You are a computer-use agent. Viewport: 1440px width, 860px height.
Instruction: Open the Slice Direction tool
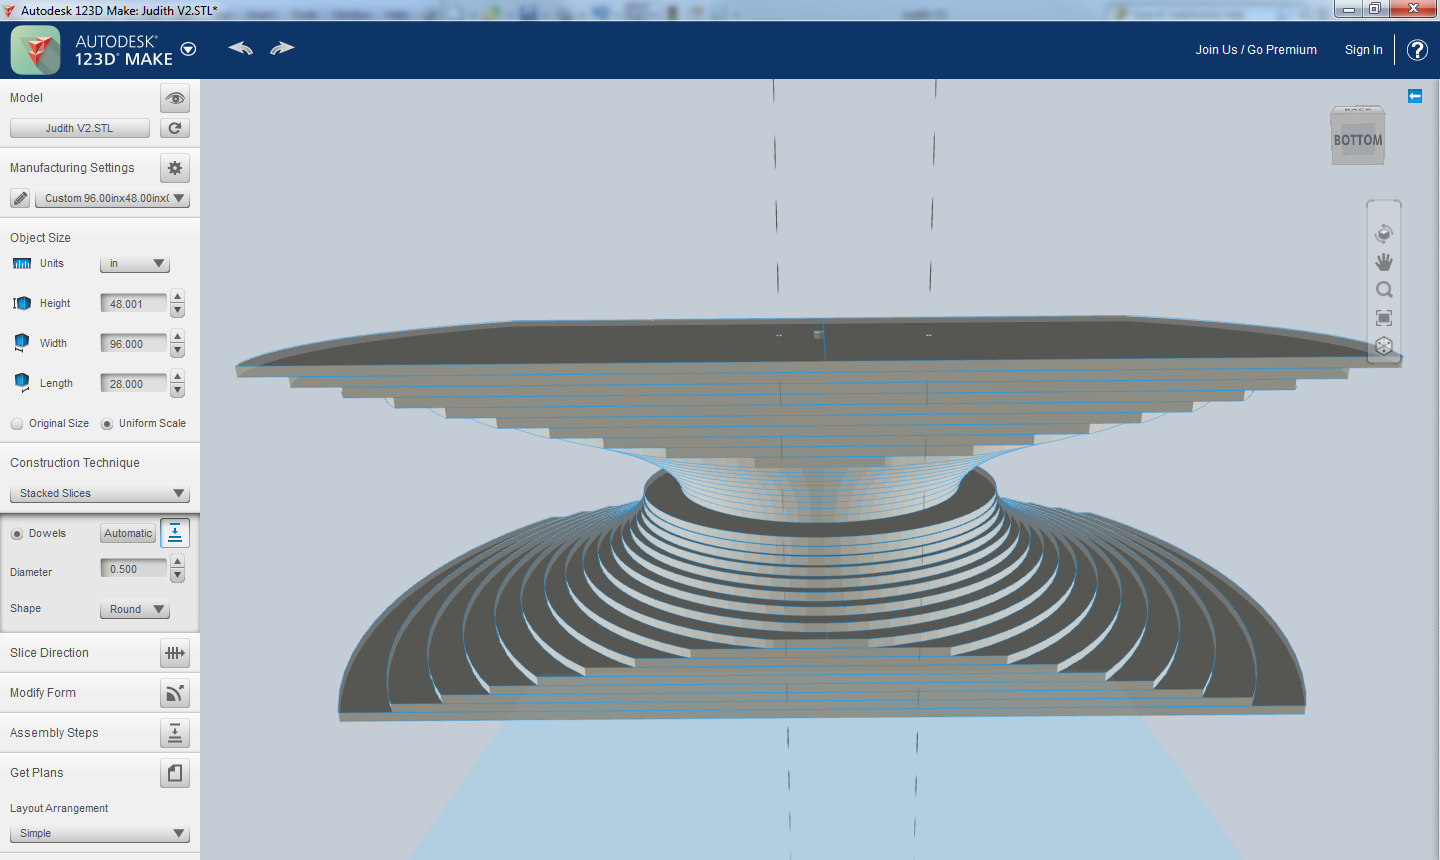pyautogui.click(x=174, y=653)
